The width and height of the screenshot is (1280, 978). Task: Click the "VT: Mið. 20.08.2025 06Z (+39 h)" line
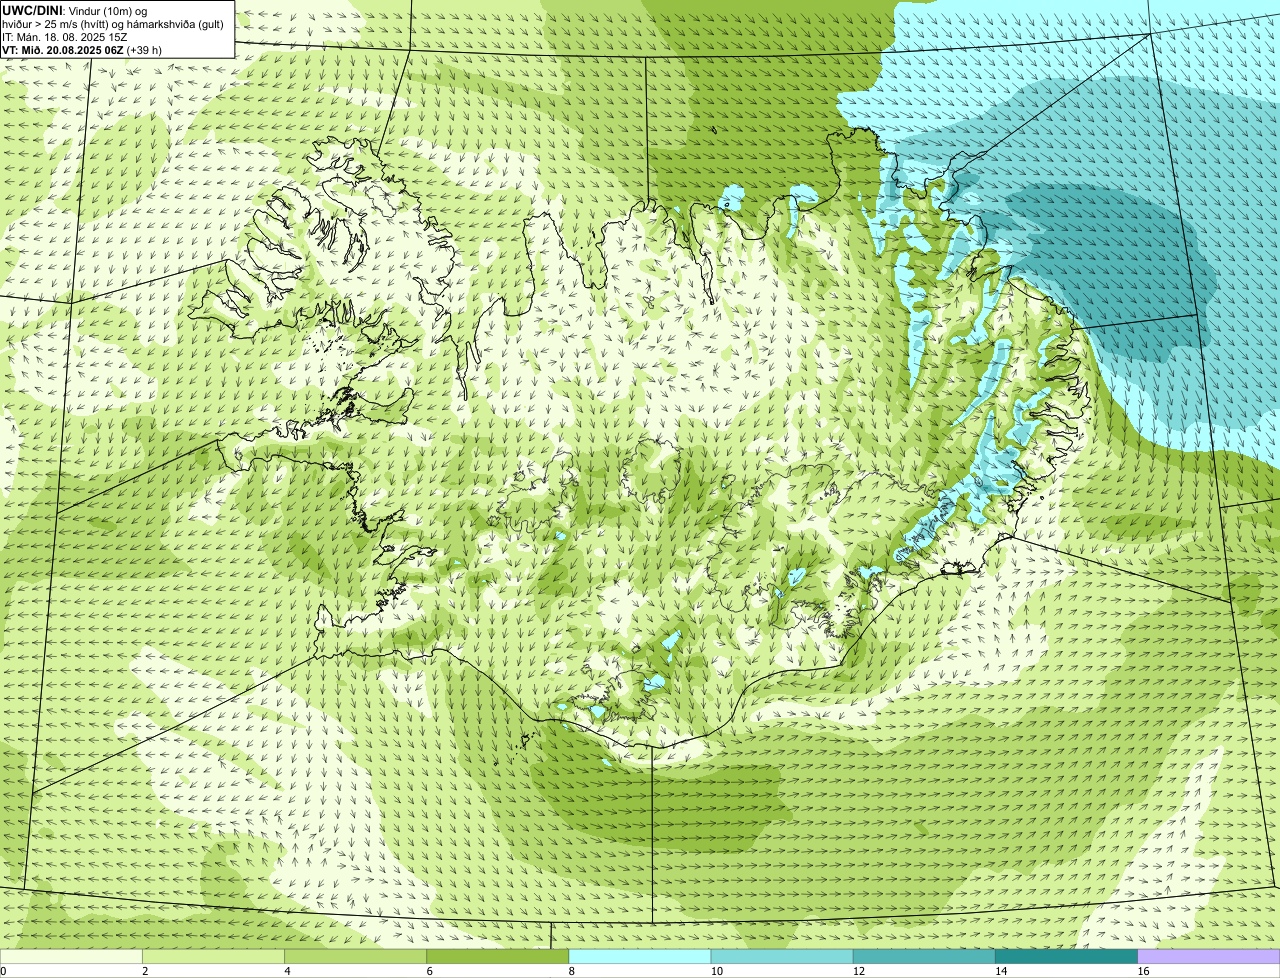[82, 49]
